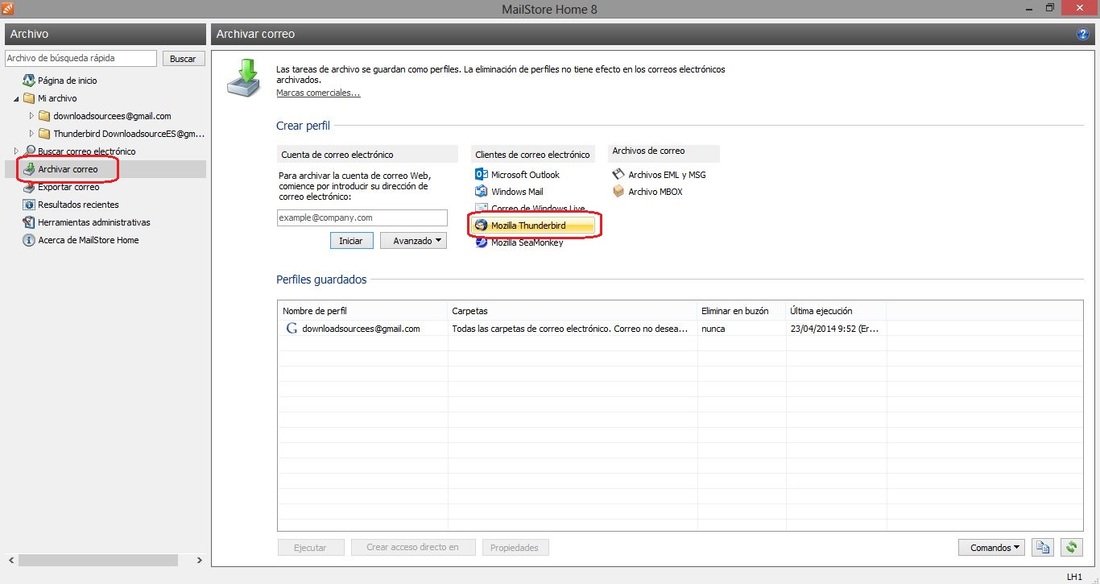
Task: Sort by Eliminar en buzón column
Action: 742,311
